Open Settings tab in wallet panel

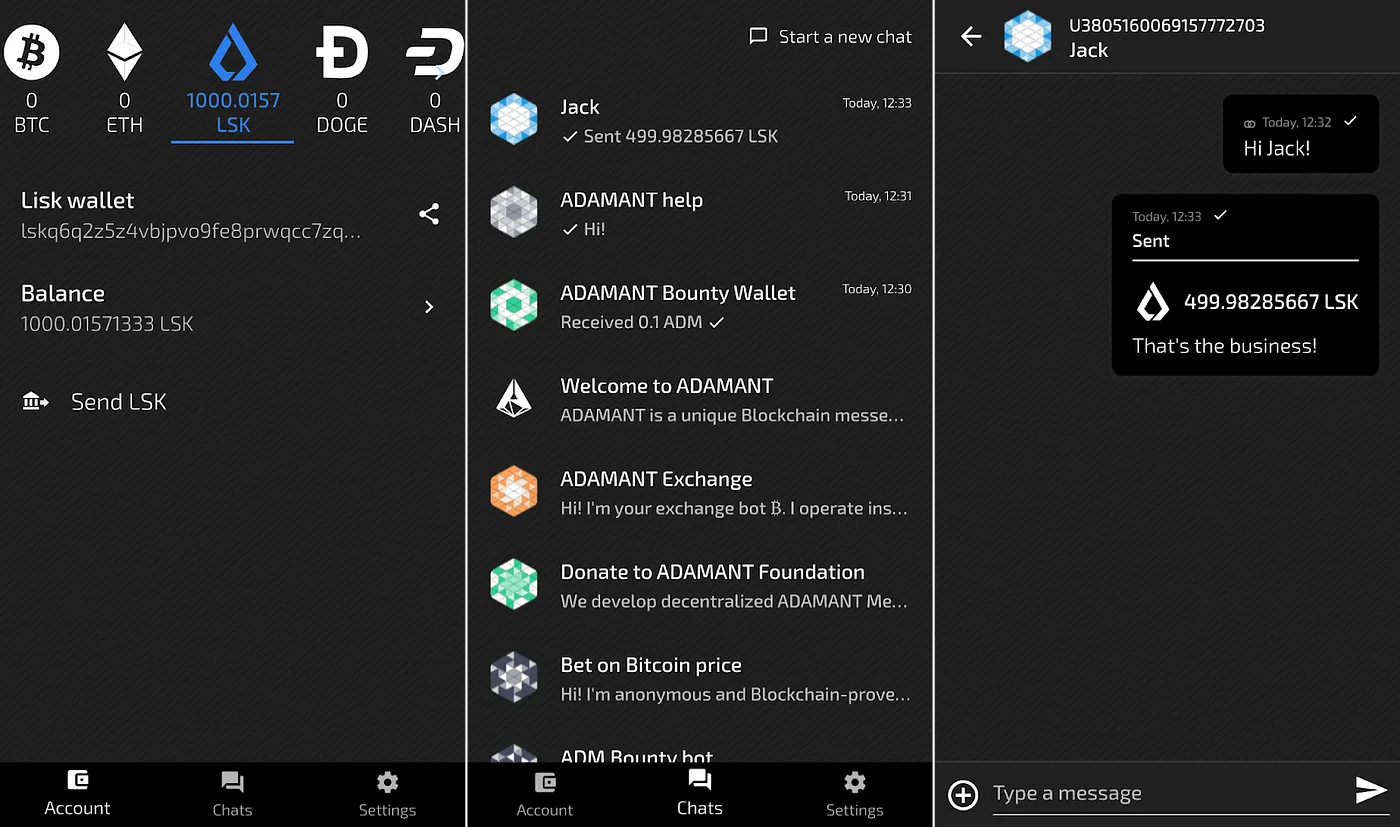coord(387,794)
